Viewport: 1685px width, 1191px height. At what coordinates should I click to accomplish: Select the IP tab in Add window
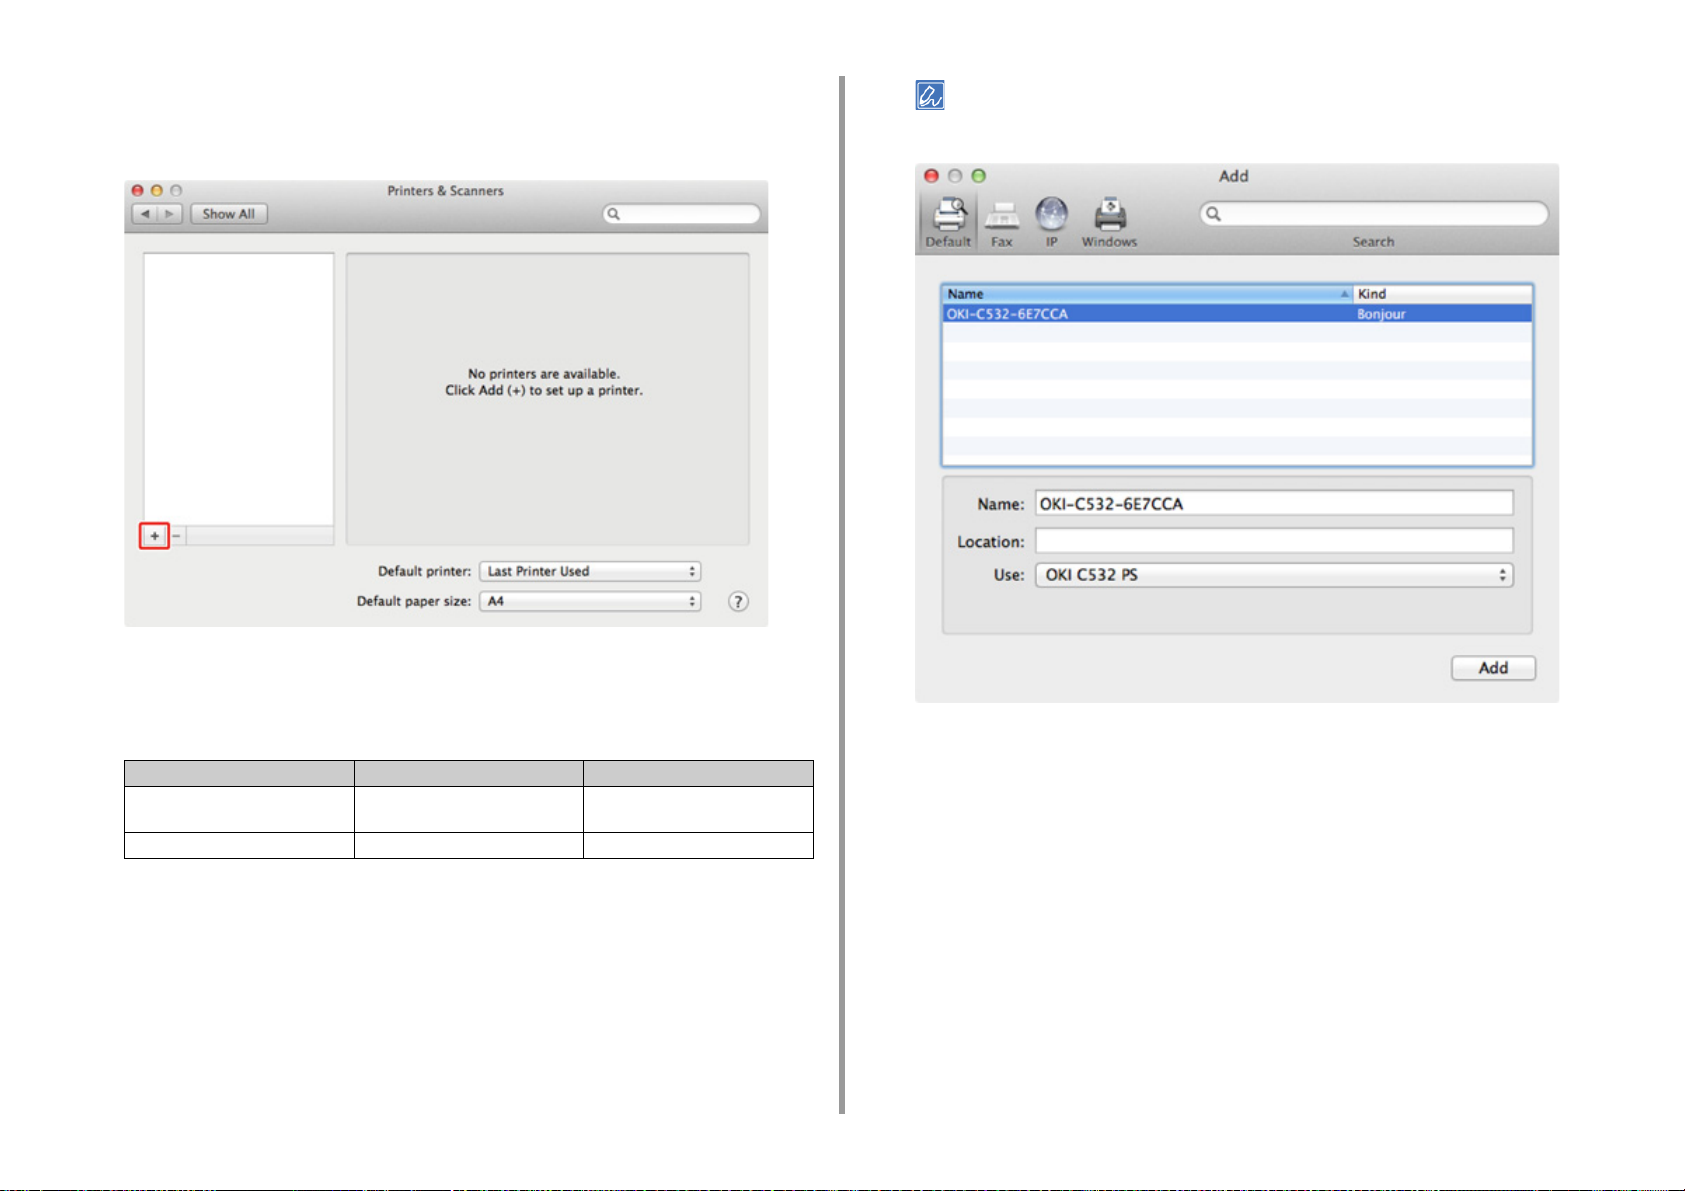1051,222
